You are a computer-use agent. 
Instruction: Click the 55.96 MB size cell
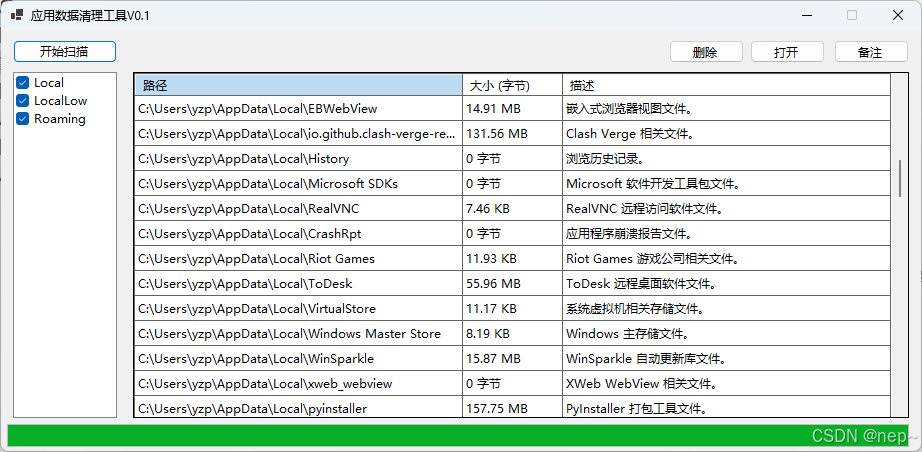[x=512, y=283]
